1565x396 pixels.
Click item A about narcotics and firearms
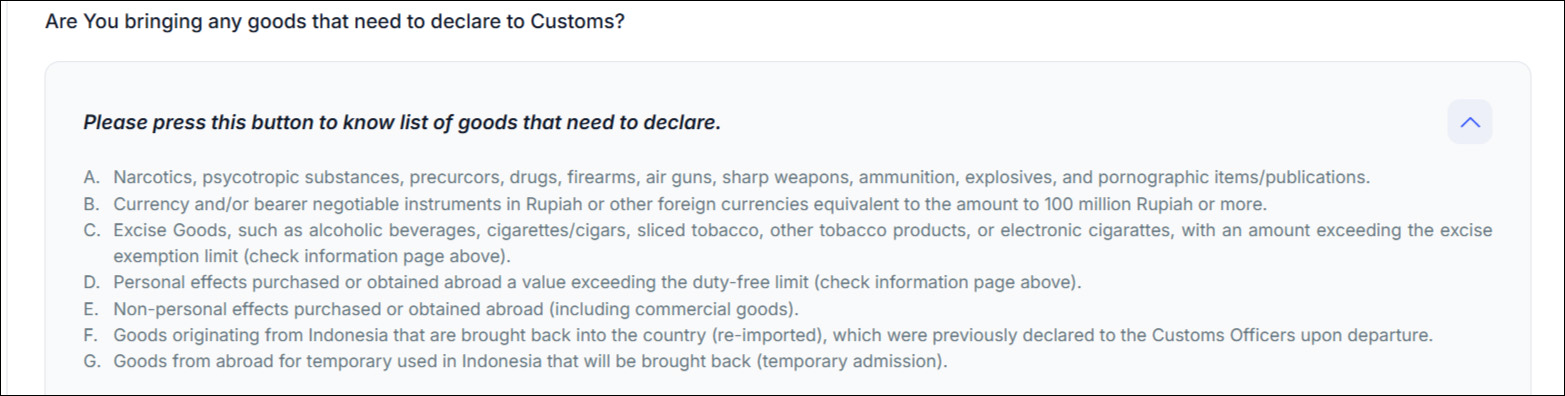click(741, 178)
